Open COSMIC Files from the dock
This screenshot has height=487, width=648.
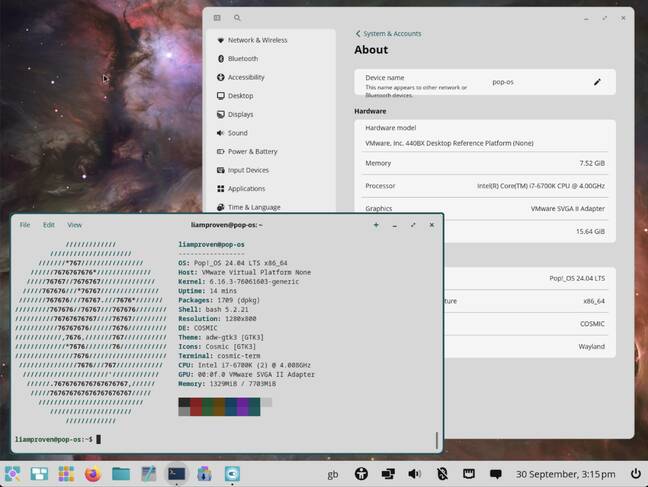pos(121,474)
